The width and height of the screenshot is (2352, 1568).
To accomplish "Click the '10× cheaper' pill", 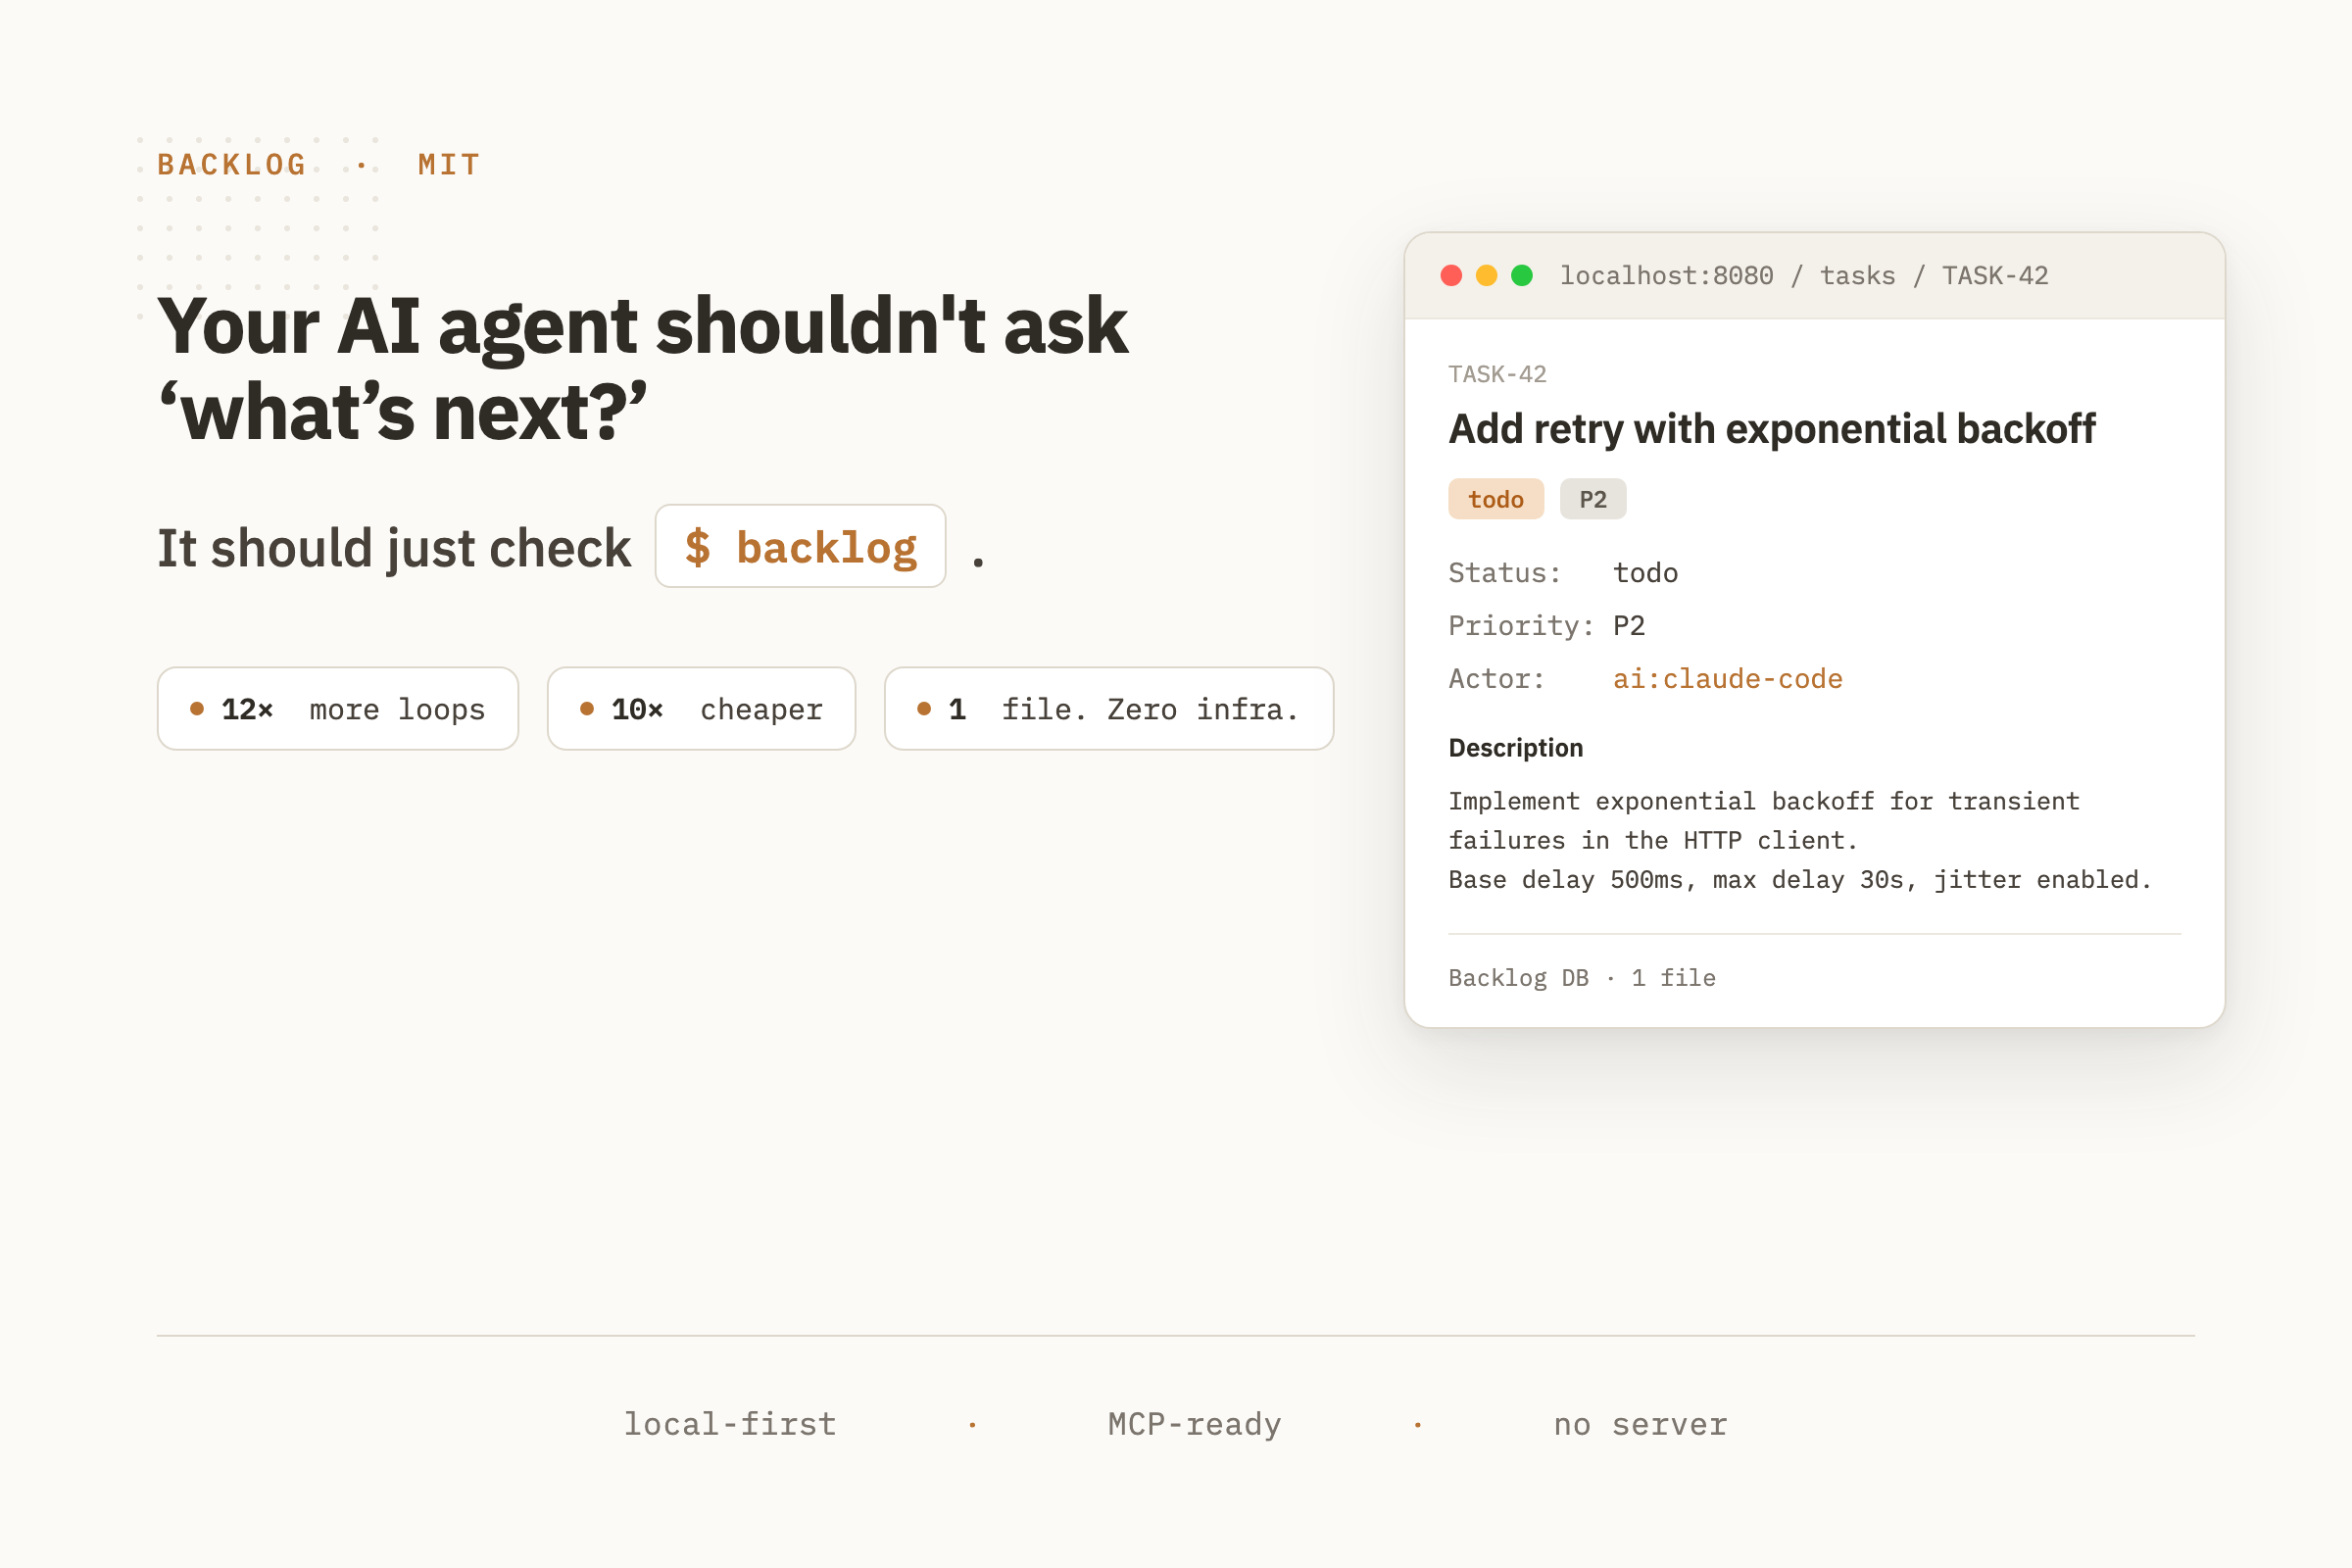I will click(701, 709).
